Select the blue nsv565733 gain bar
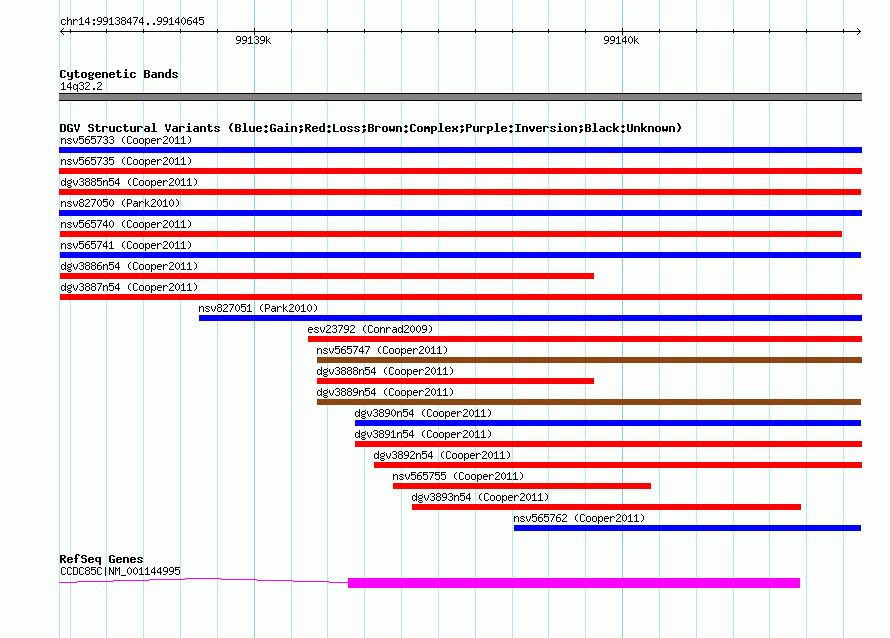Viewport: 890px width, 638px height. [x=460, y=150]
